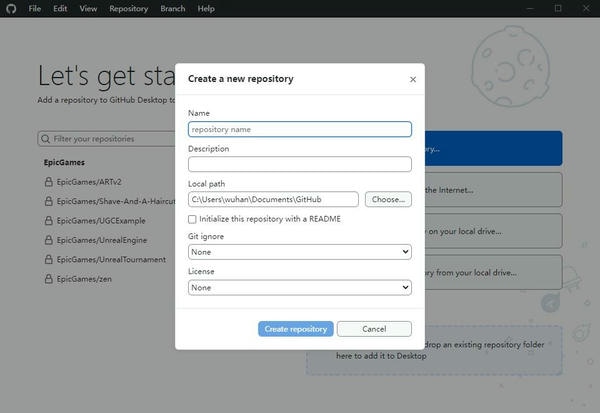Select EpicGames/UGCExample repository

coord(101,221)
